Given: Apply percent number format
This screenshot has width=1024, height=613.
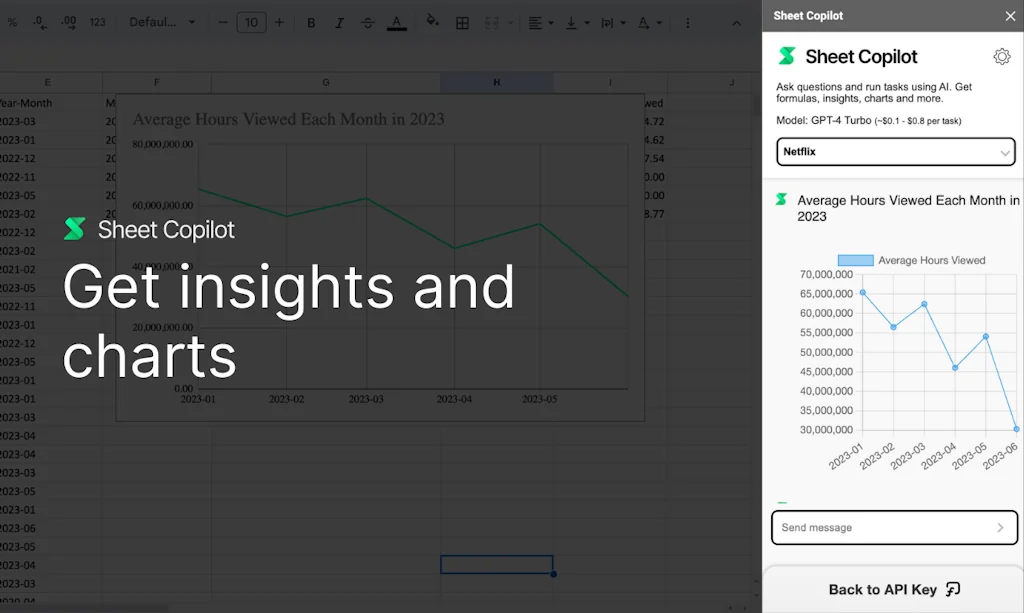Looking at the screenshot, I should (14, 22).
